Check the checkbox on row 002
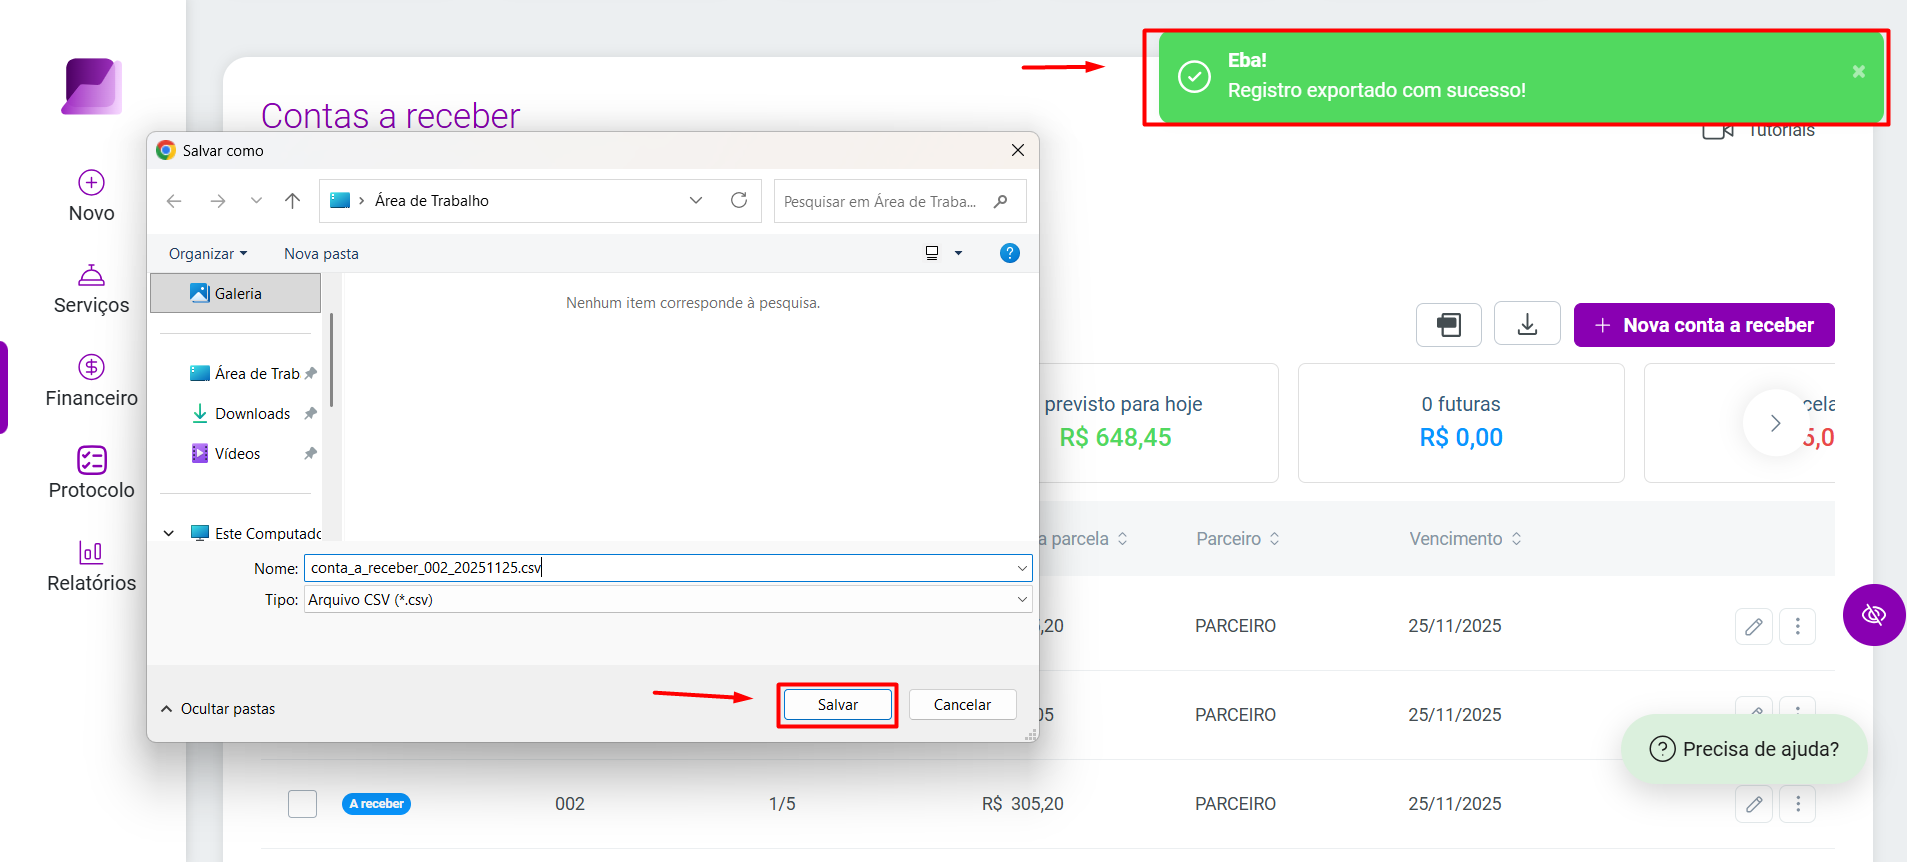Image resolution: width=1907 pixels, height=862 pixels. coord(302,804)
